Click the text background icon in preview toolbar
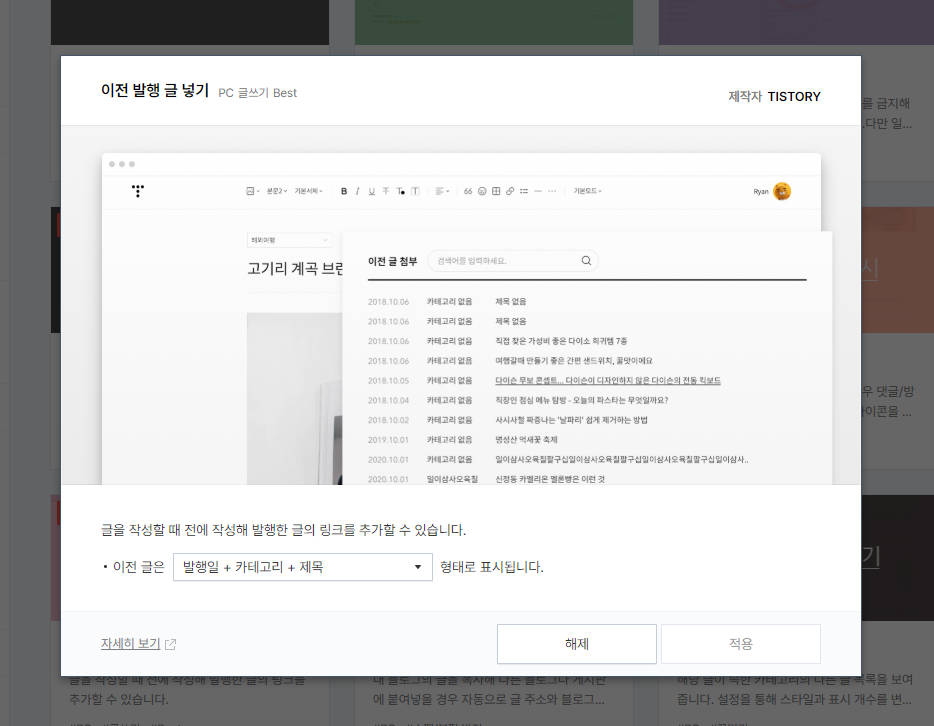Screen dimensions: 934x726 (415, 191)
